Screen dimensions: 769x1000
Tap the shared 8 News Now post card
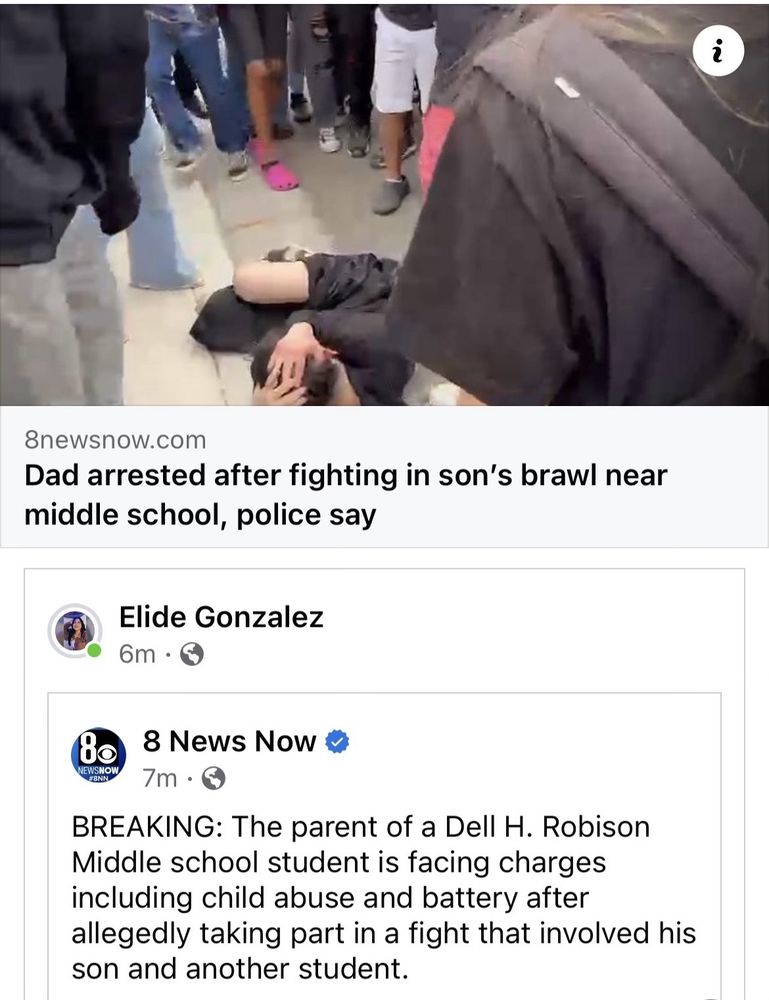click(384, 846)
